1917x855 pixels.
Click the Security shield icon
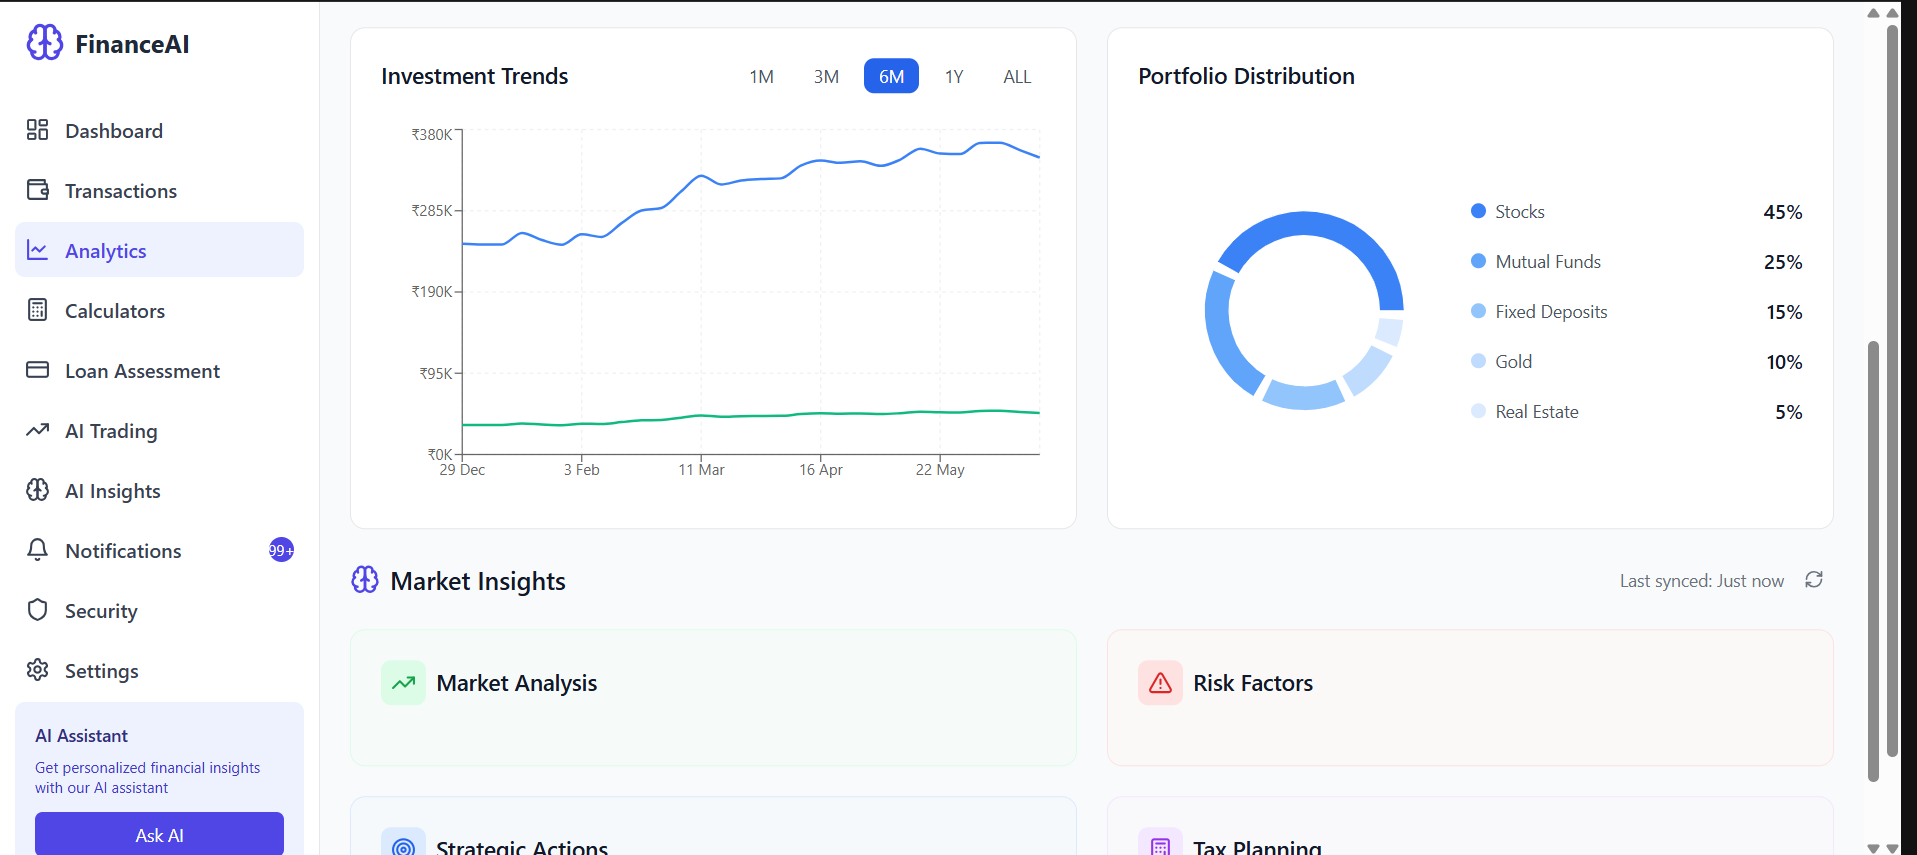37,610
